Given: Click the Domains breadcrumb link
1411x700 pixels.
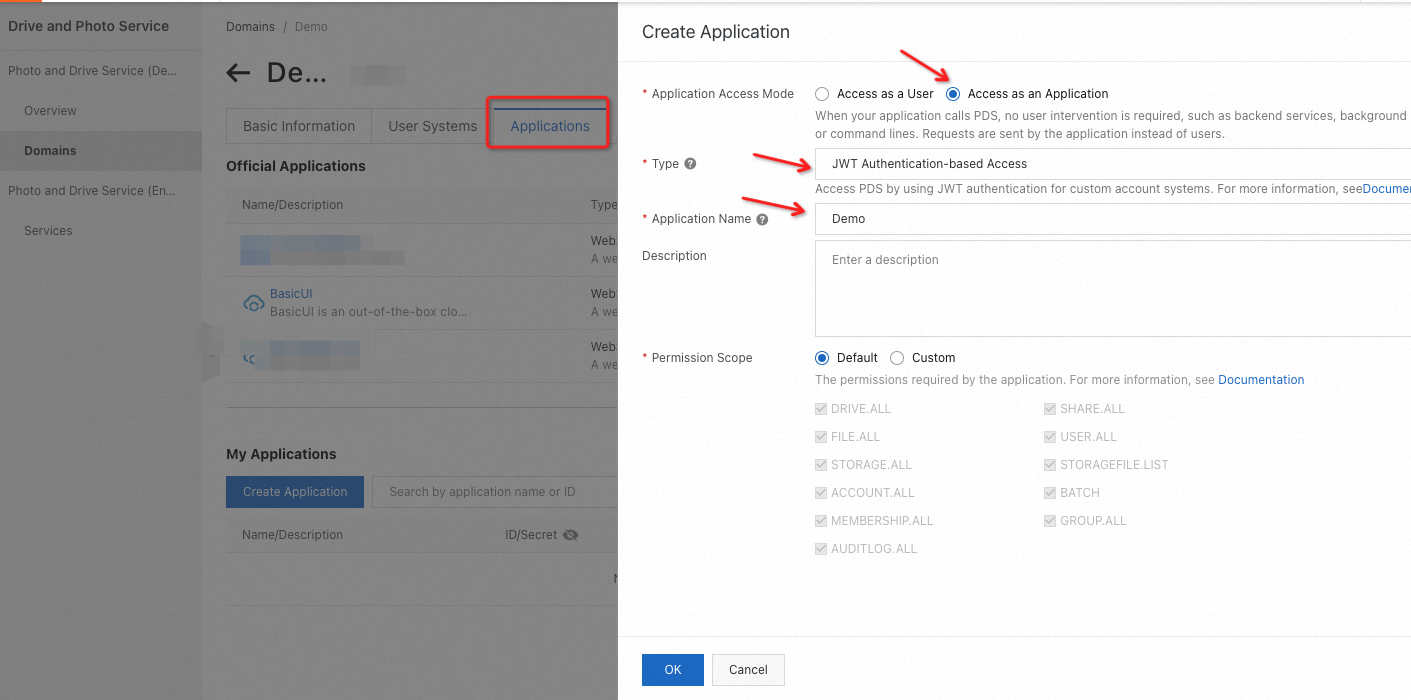Looking at the screenshot, I should (250, 27).
